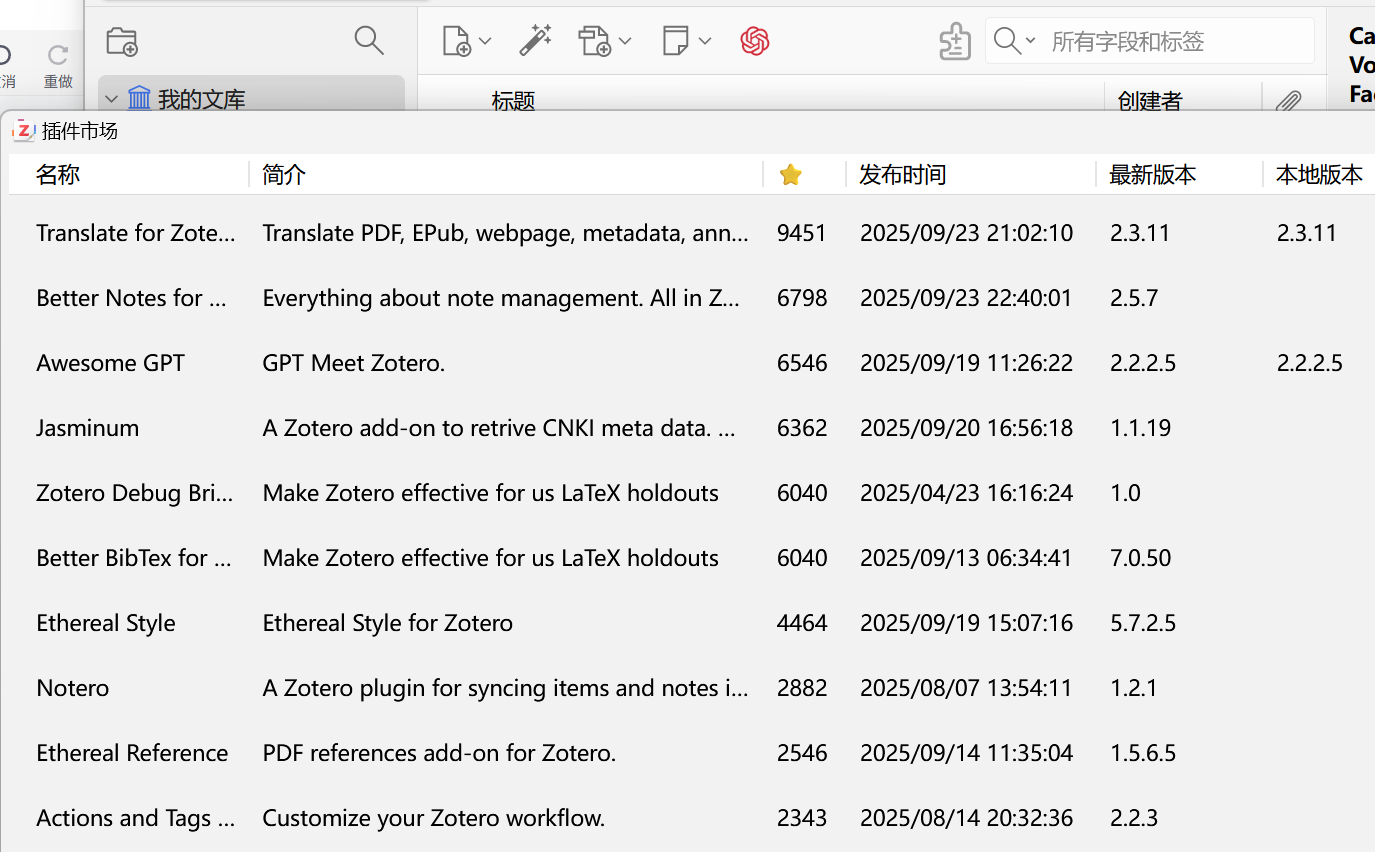Image resolution: width=1375 pixels, height=852 pixels.
Task: Collapse the 我的文库 tree arrow
Action: (111, 99)
